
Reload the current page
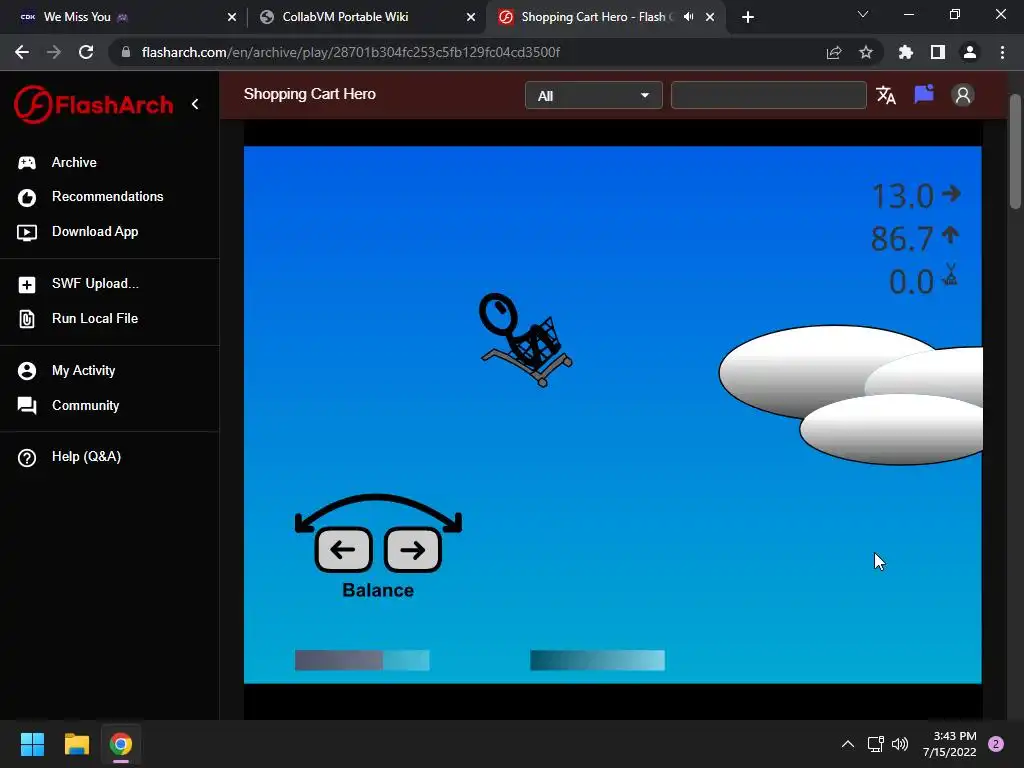[x=86, y=52]
